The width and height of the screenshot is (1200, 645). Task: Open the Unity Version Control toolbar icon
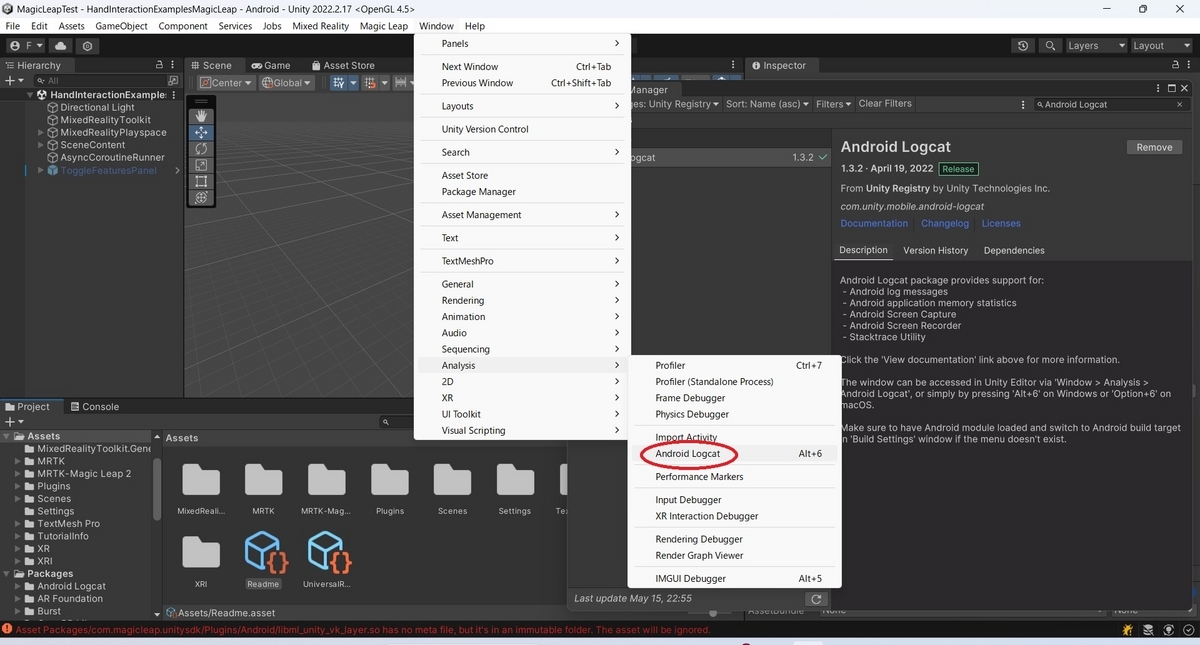click(x=88, y=46)
